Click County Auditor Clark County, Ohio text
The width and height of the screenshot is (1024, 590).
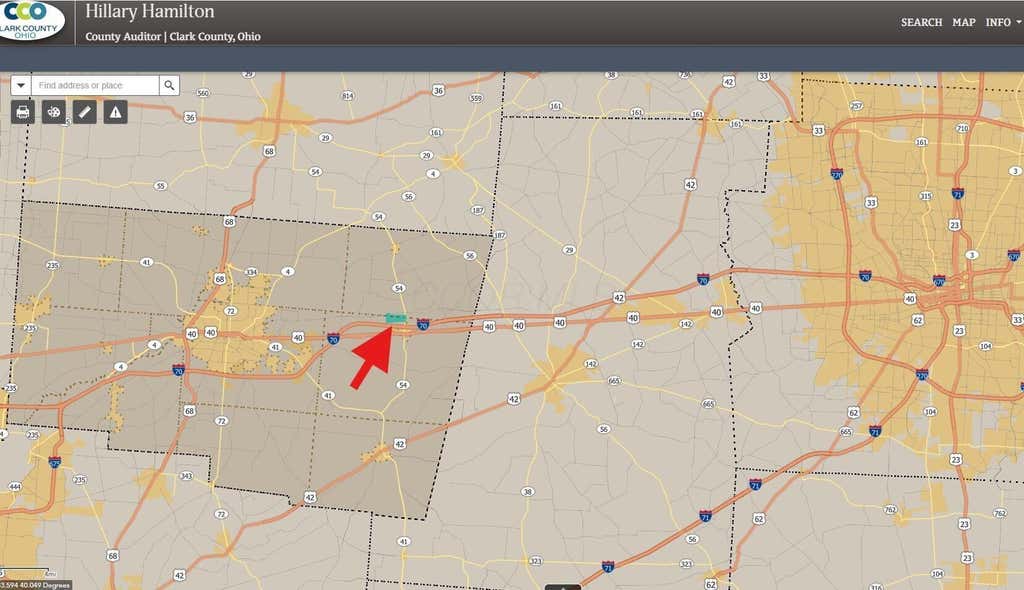point(173,37)
